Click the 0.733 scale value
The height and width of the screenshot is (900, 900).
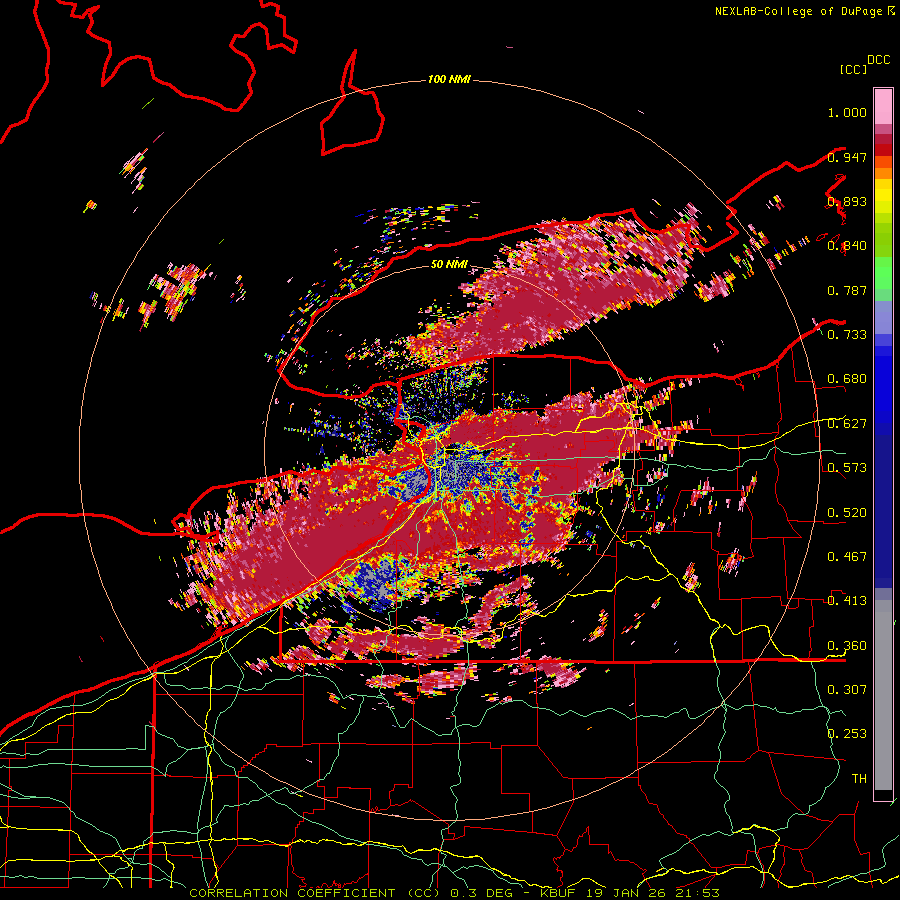tap(847, 335)
